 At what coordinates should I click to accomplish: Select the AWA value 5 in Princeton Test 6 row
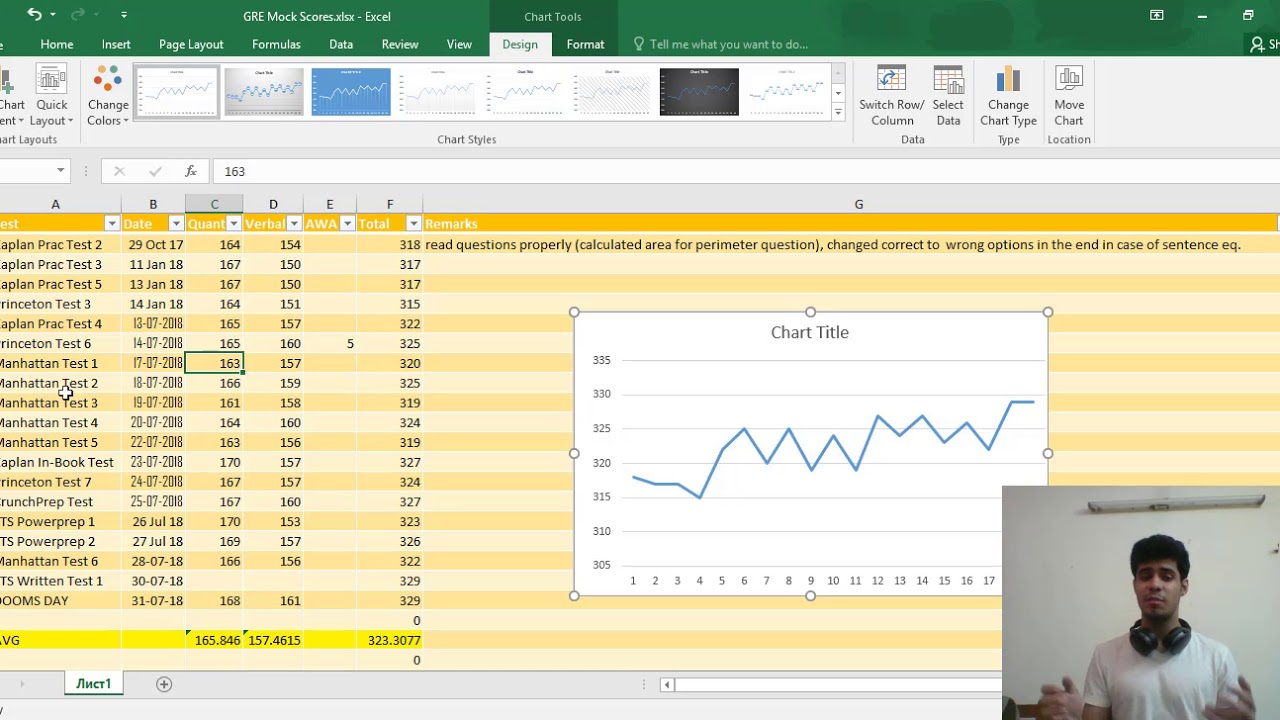pos(330,344)
